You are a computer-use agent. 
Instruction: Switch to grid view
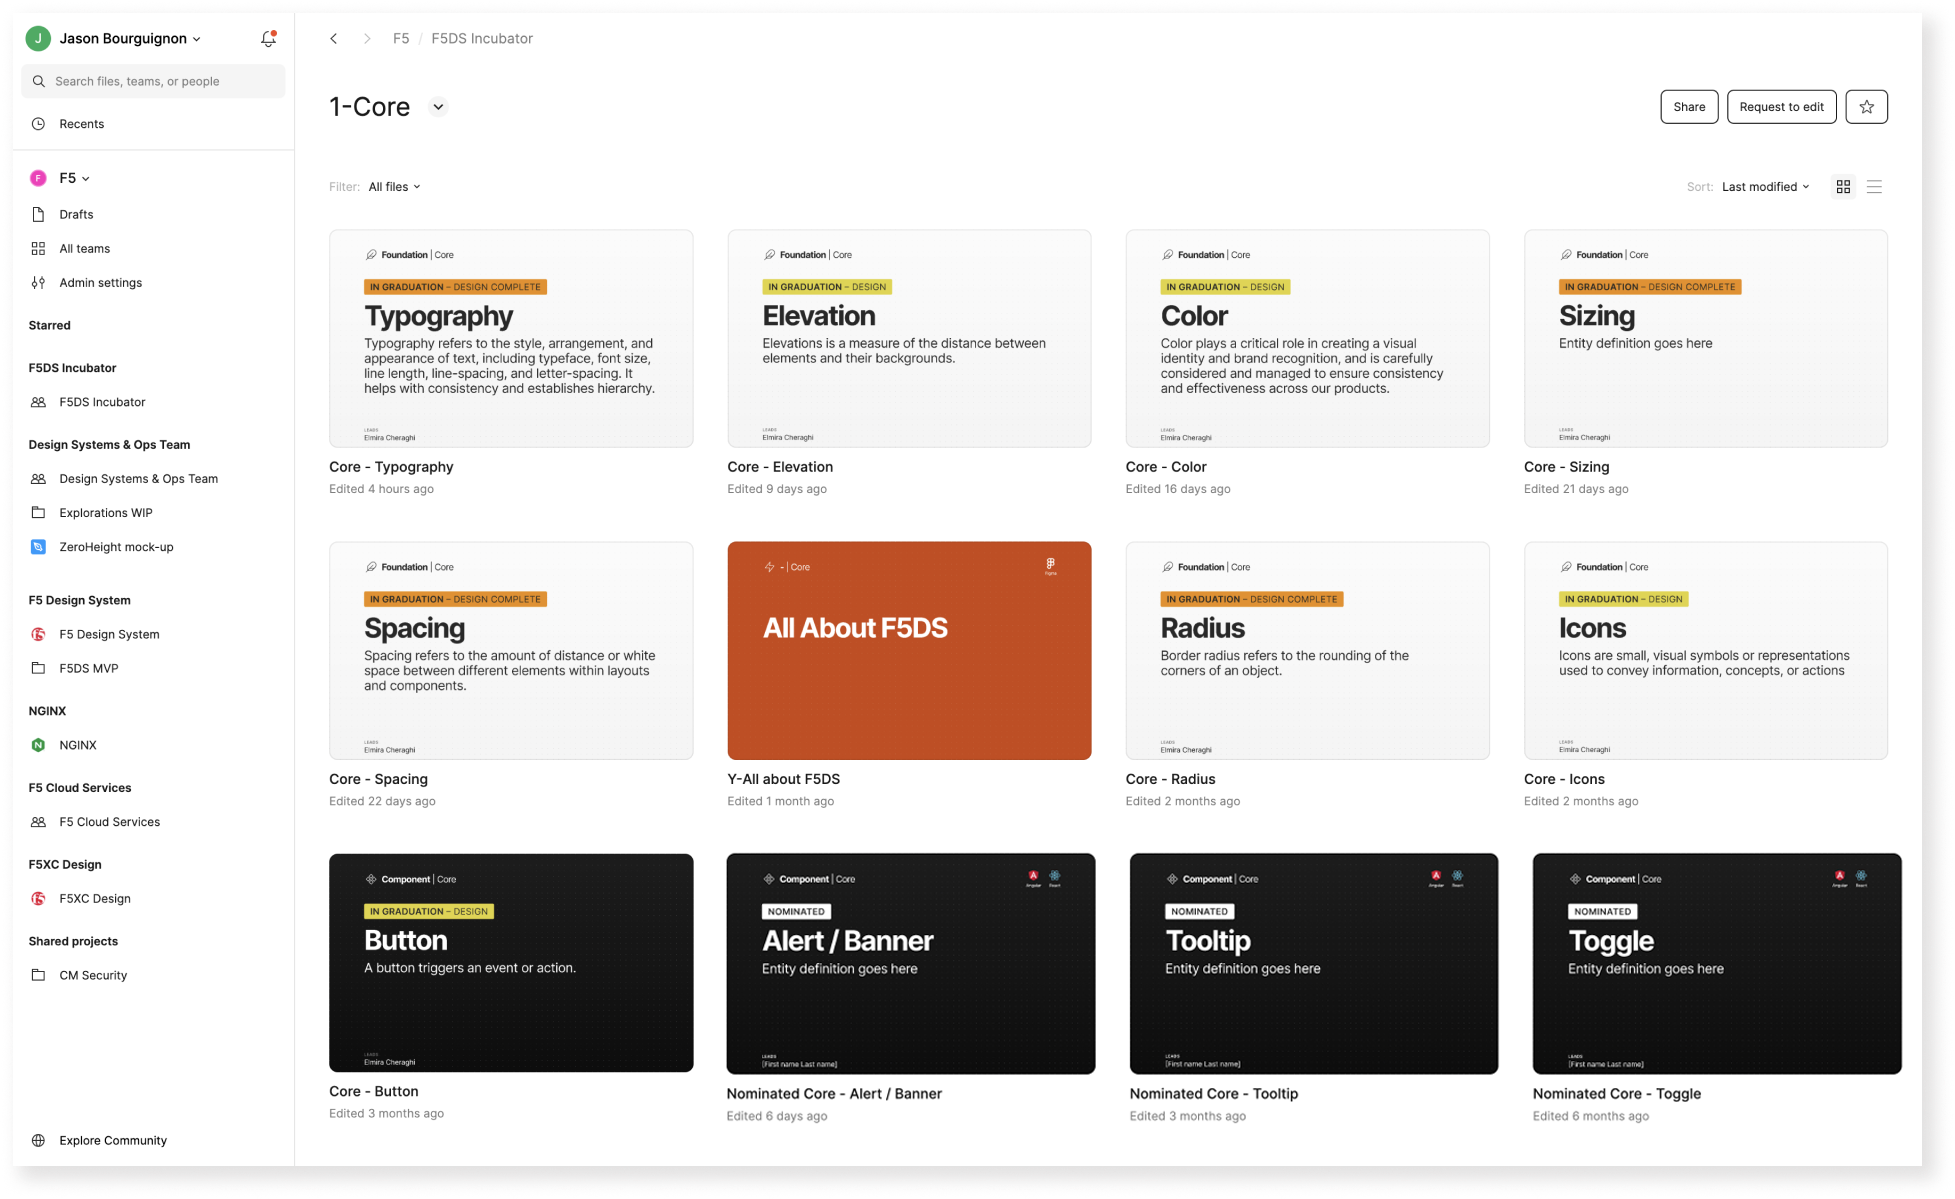1843,187
